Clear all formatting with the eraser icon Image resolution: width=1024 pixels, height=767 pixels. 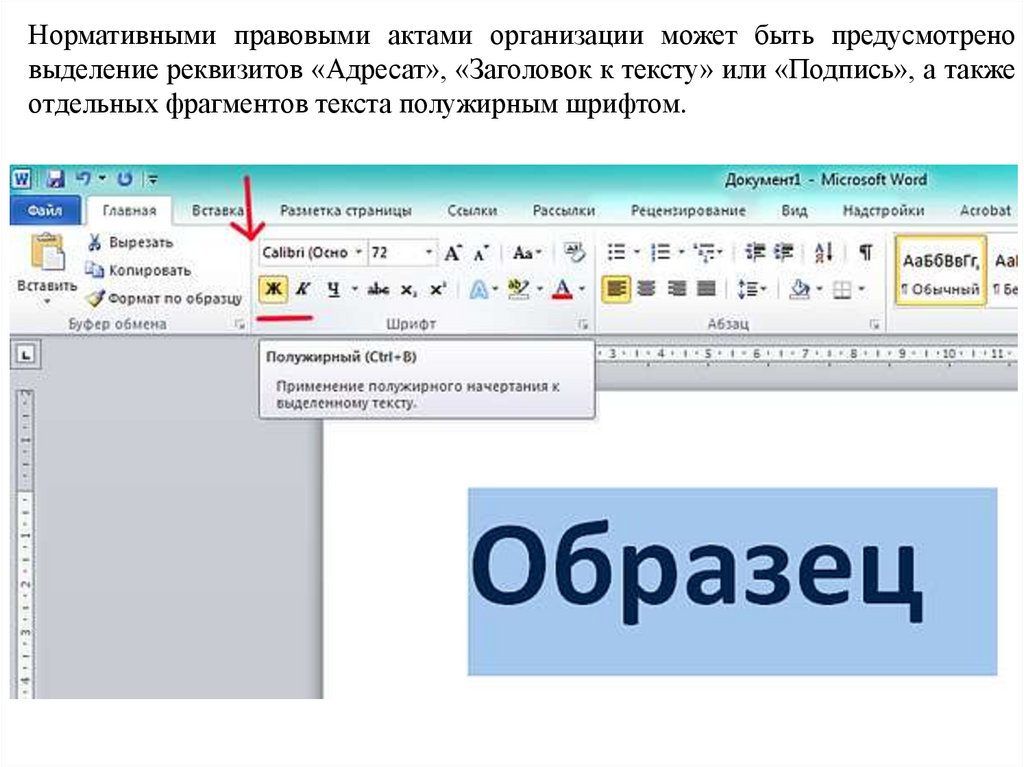(x=575, y=252)
